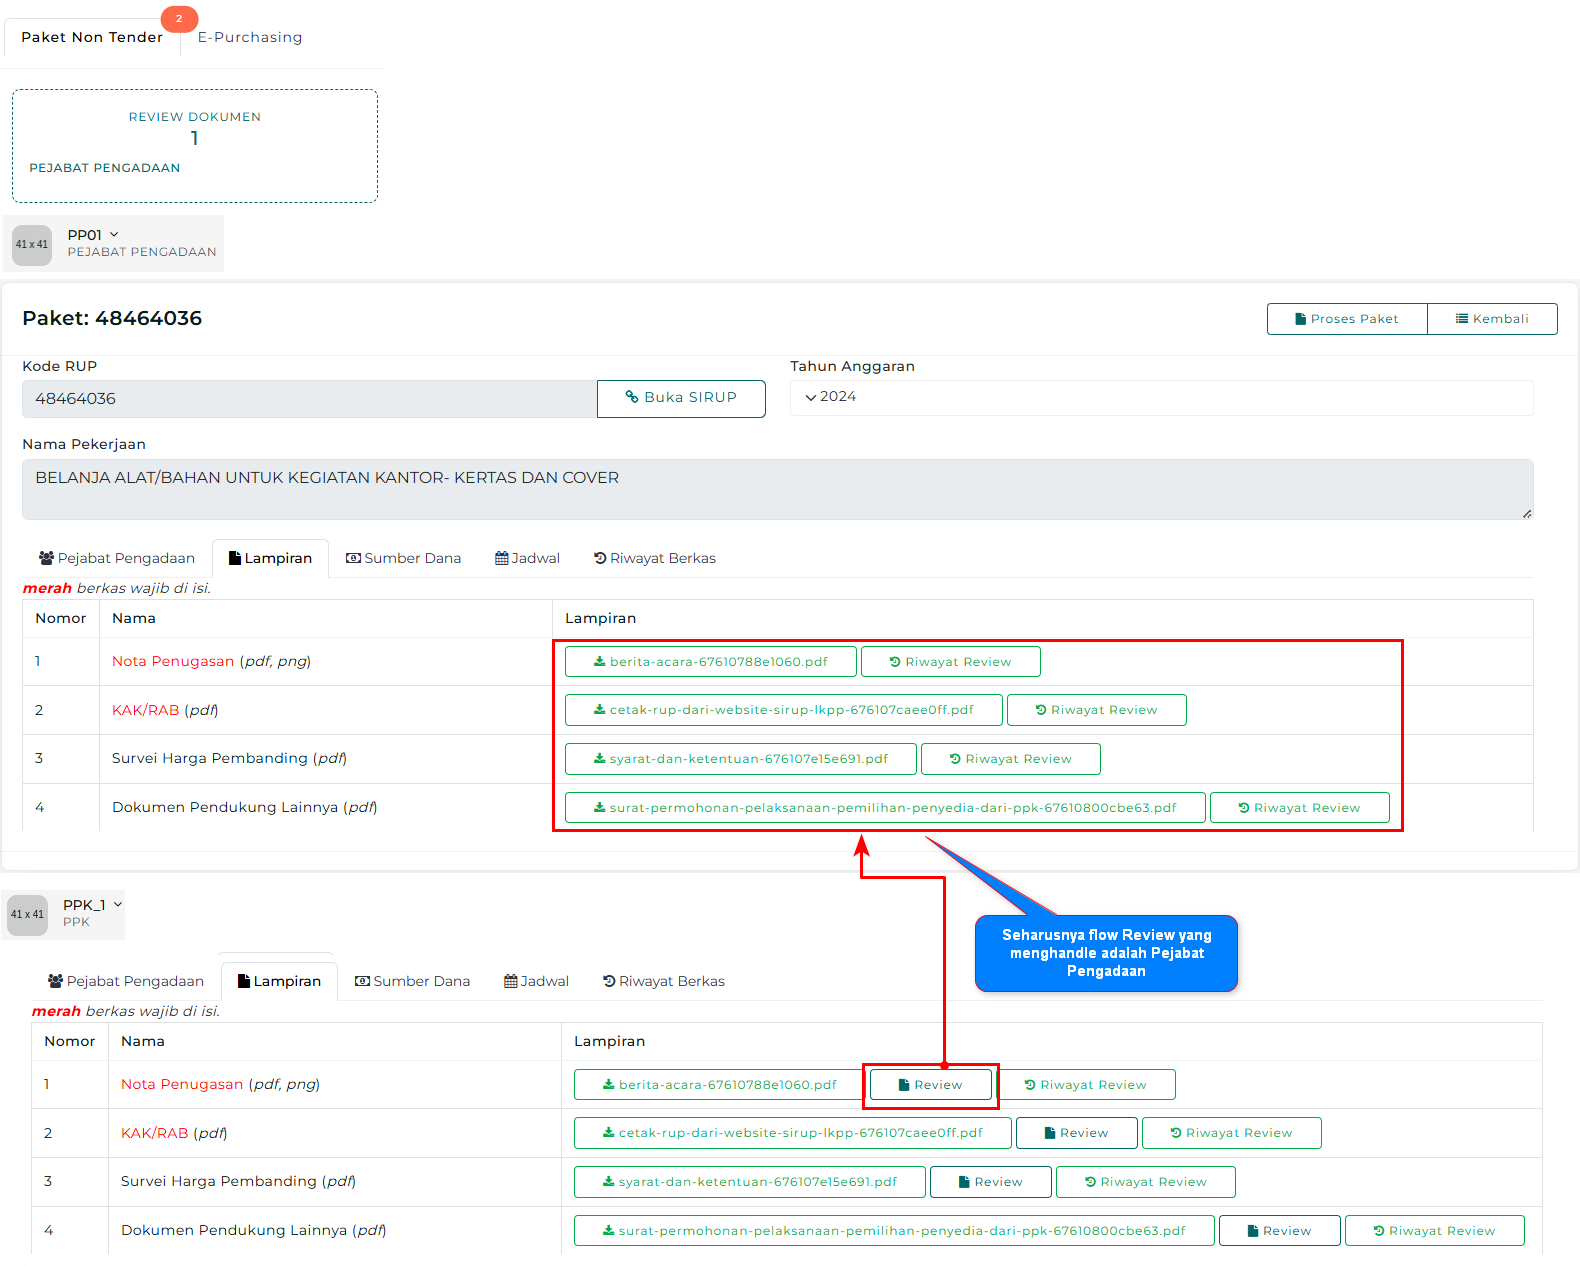Click the file icon on Proses Paket
Viewport: 1580px width, 1269px height.
(1300, 319)
